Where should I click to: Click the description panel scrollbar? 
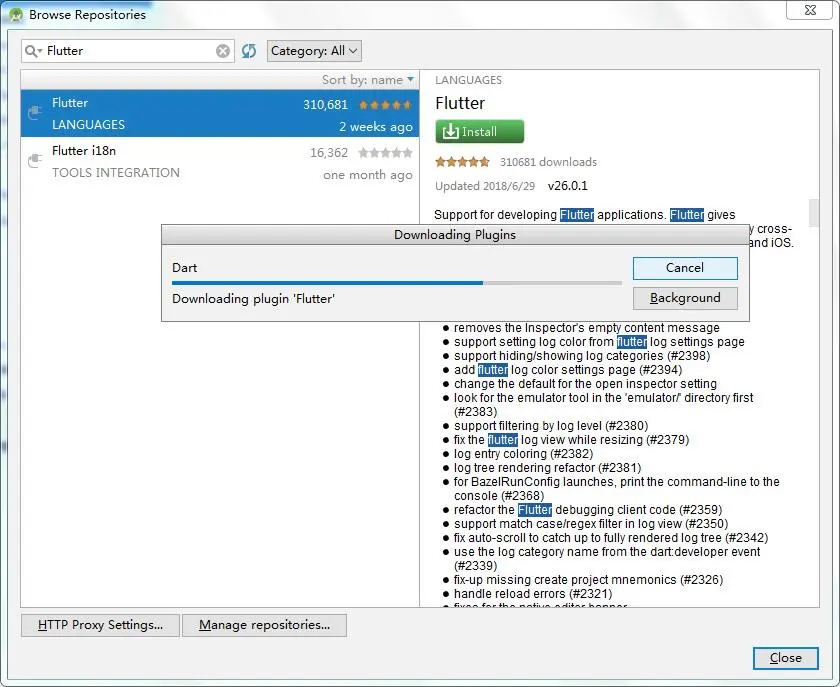click(814, 213)
